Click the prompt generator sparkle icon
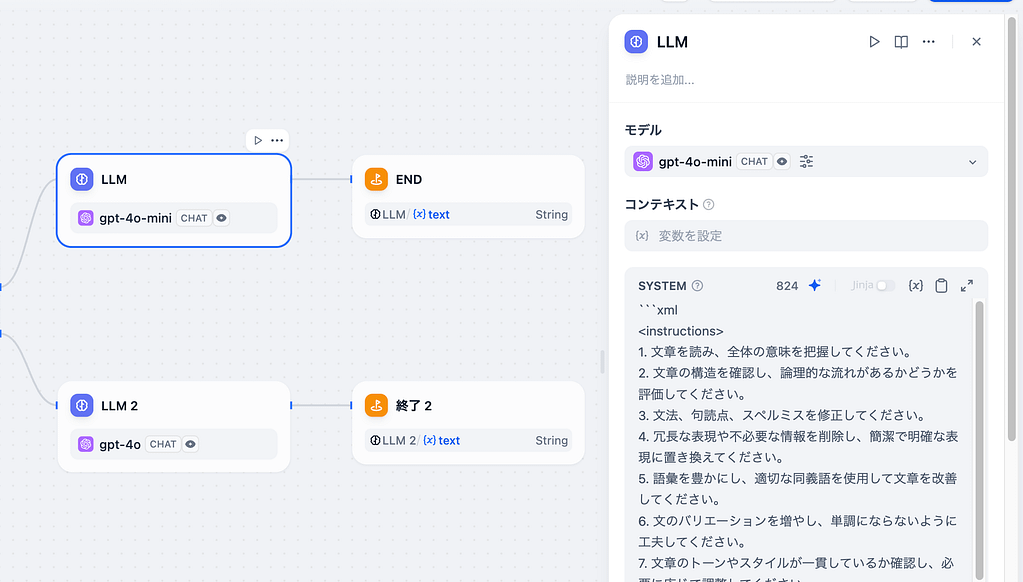The height and width of the screenshot is (582, 1023). pos(815,286)
